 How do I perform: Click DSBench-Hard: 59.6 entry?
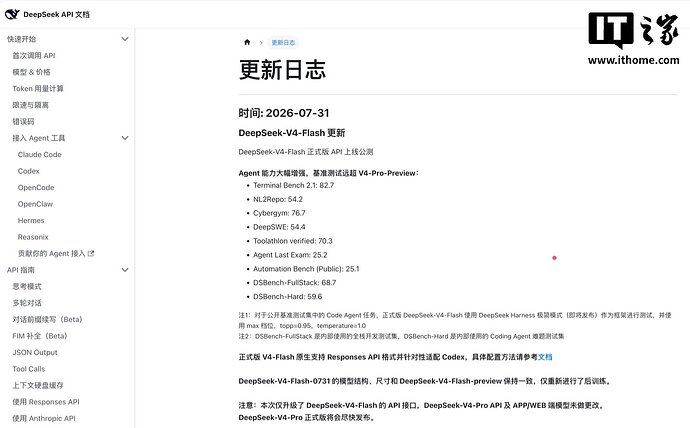coord(287,296)
